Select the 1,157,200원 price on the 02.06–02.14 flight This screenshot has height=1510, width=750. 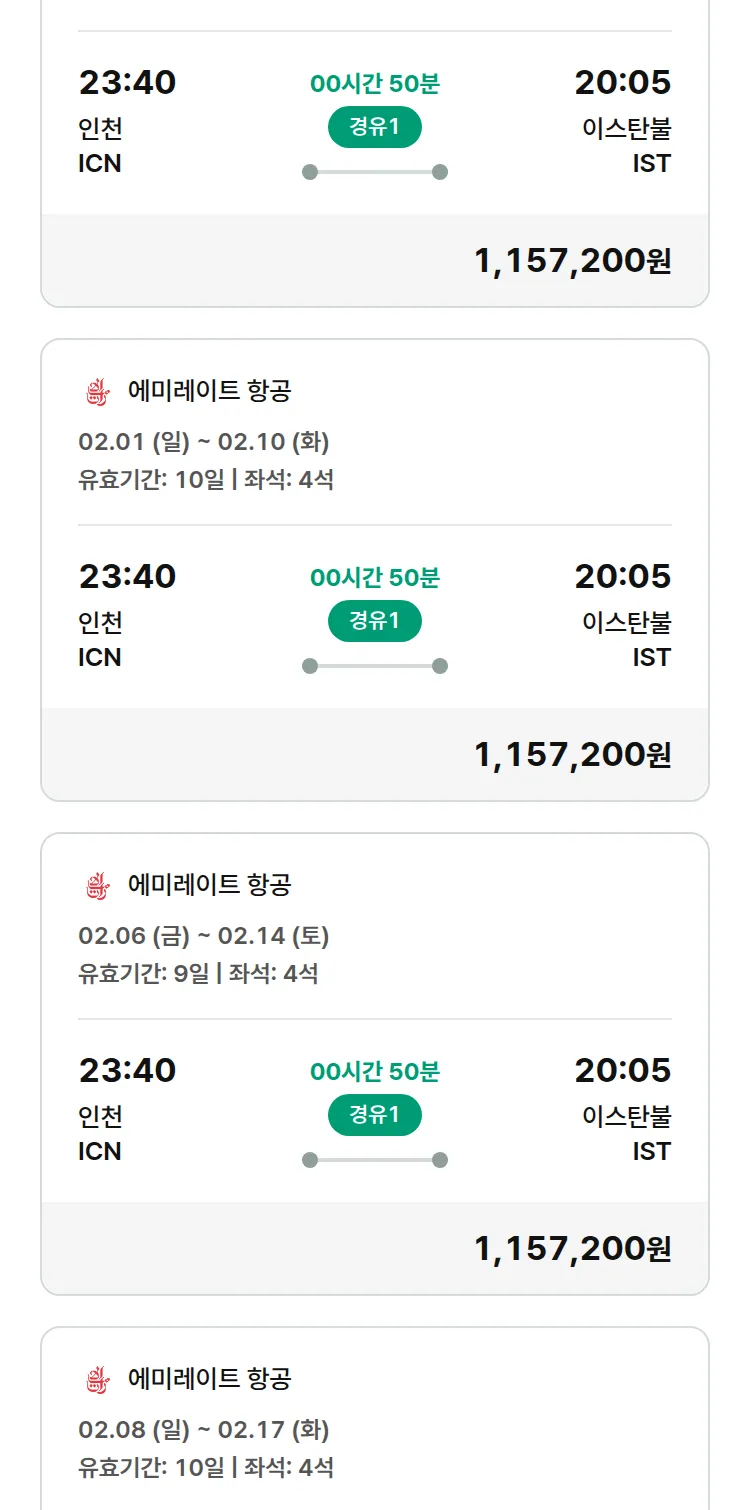pyautogui.click(x=572, y=1249)
